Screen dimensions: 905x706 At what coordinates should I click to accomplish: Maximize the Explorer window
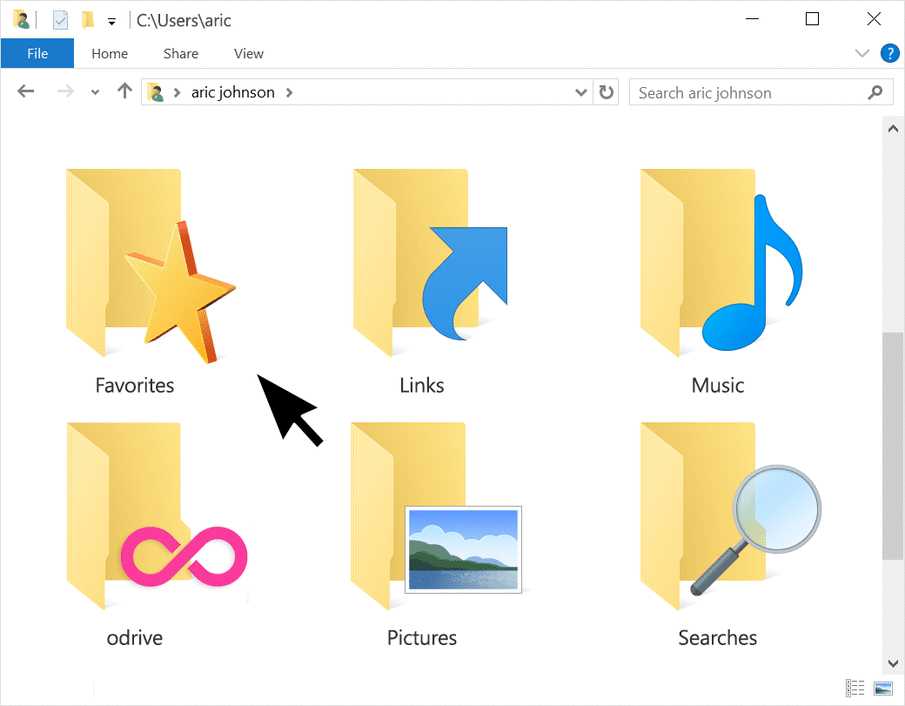click(812, 19)
